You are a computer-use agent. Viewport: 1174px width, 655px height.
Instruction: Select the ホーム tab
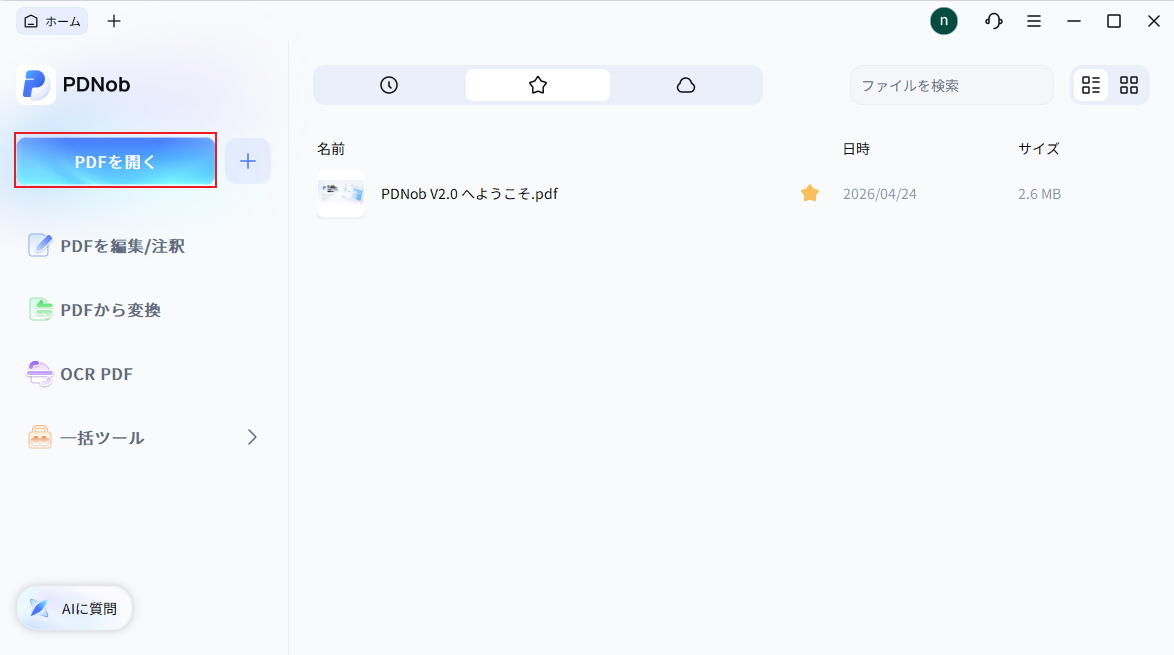52,21
